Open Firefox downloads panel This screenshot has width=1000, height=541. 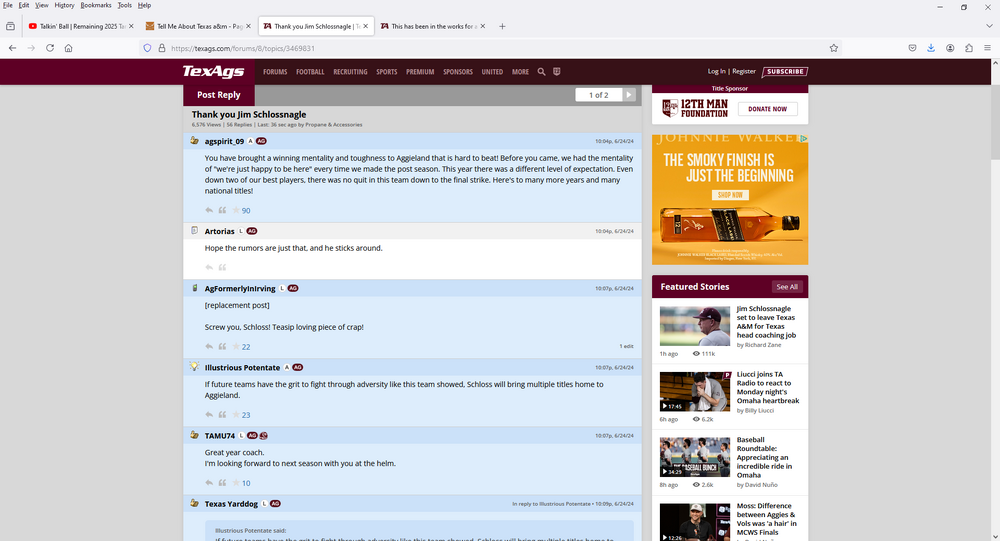pos(931,48)
